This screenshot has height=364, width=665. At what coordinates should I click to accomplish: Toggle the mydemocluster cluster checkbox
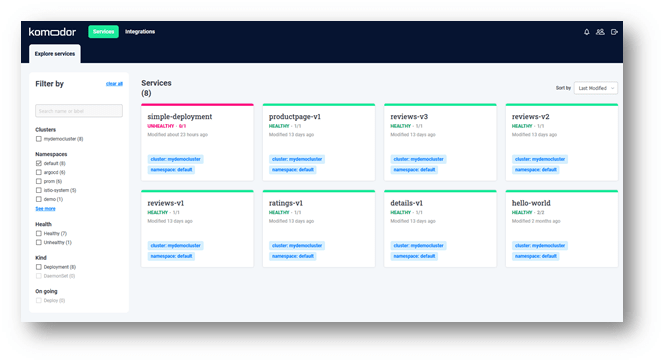coord(39,139)
